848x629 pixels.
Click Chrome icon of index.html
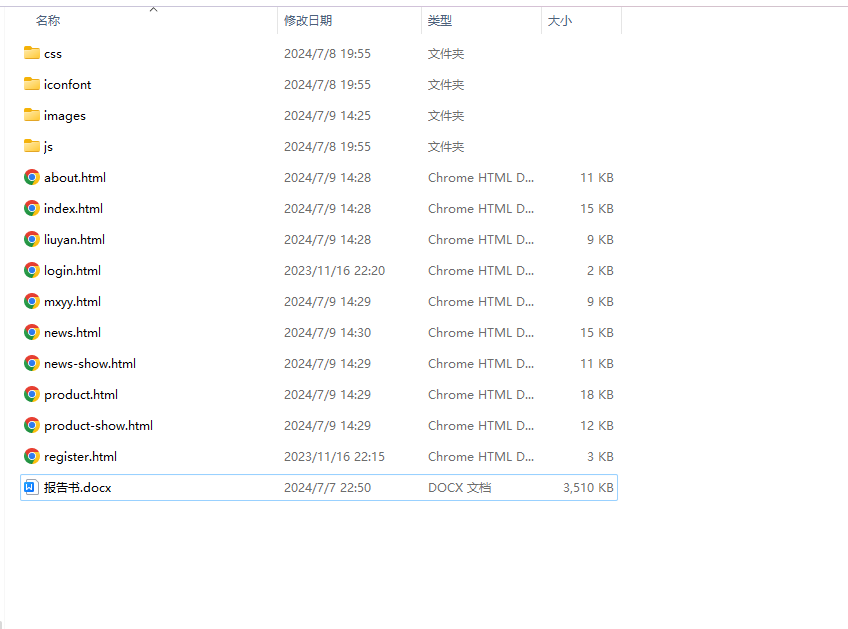tap(32, 208)
